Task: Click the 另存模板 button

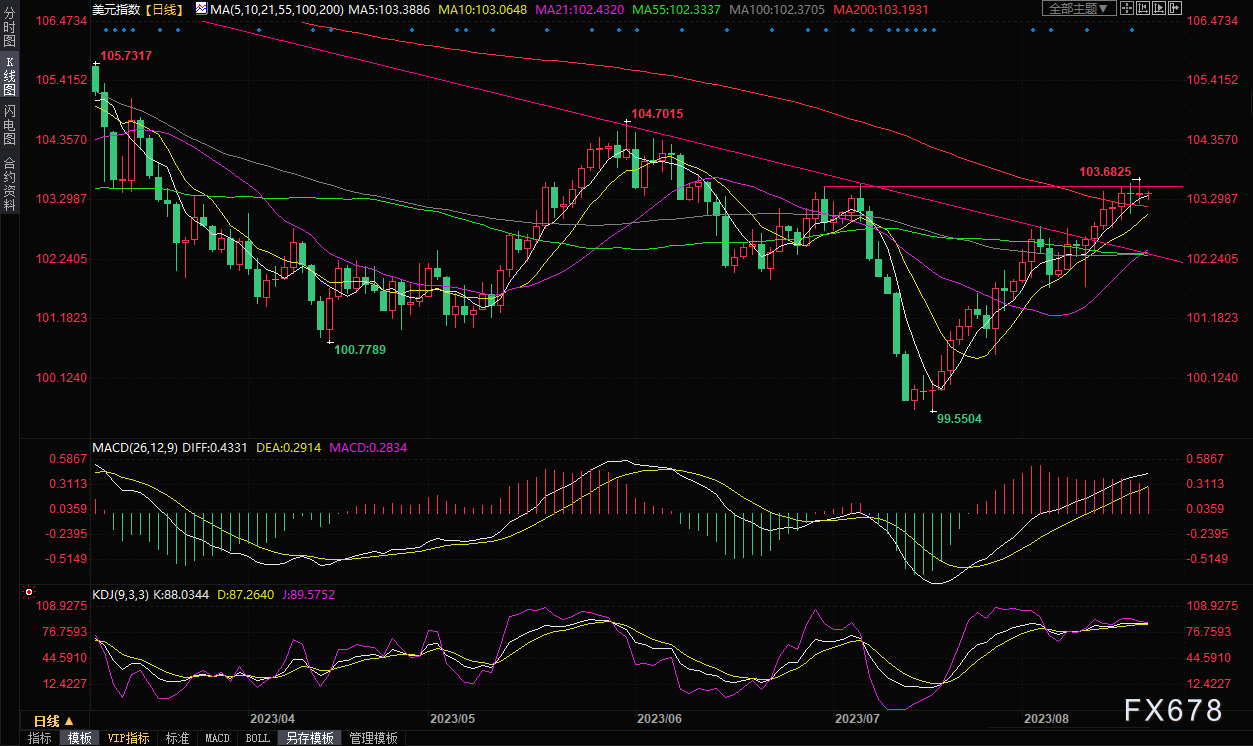Action: tap(310, 738)
